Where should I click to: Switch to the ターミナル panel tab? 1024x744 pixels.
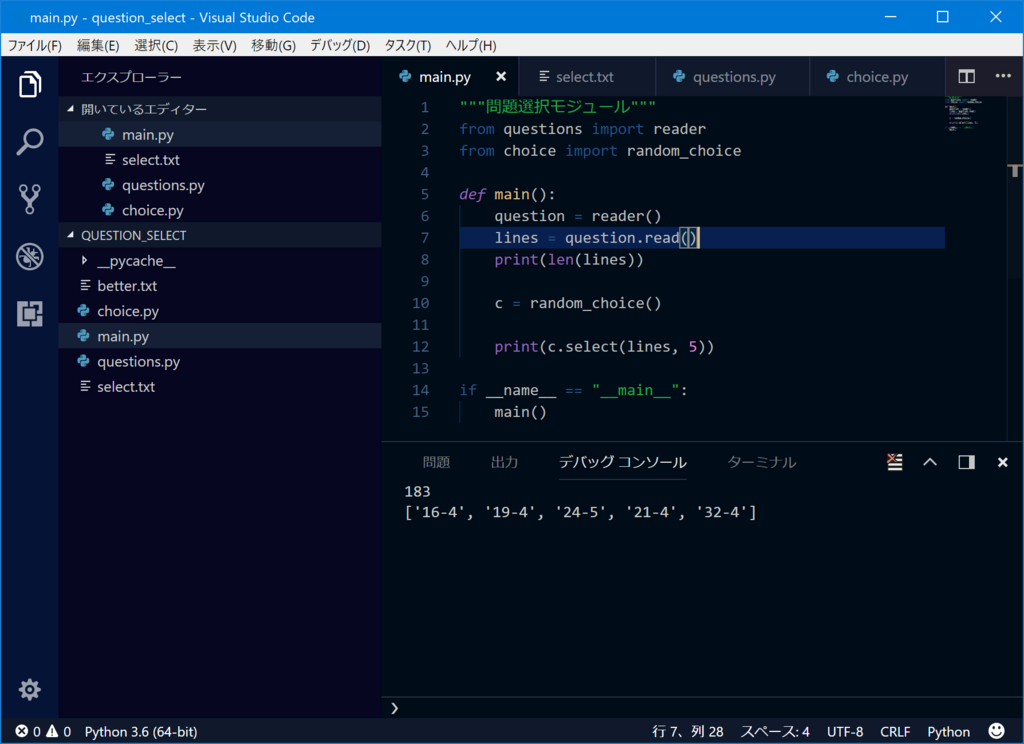click(761, 462)
